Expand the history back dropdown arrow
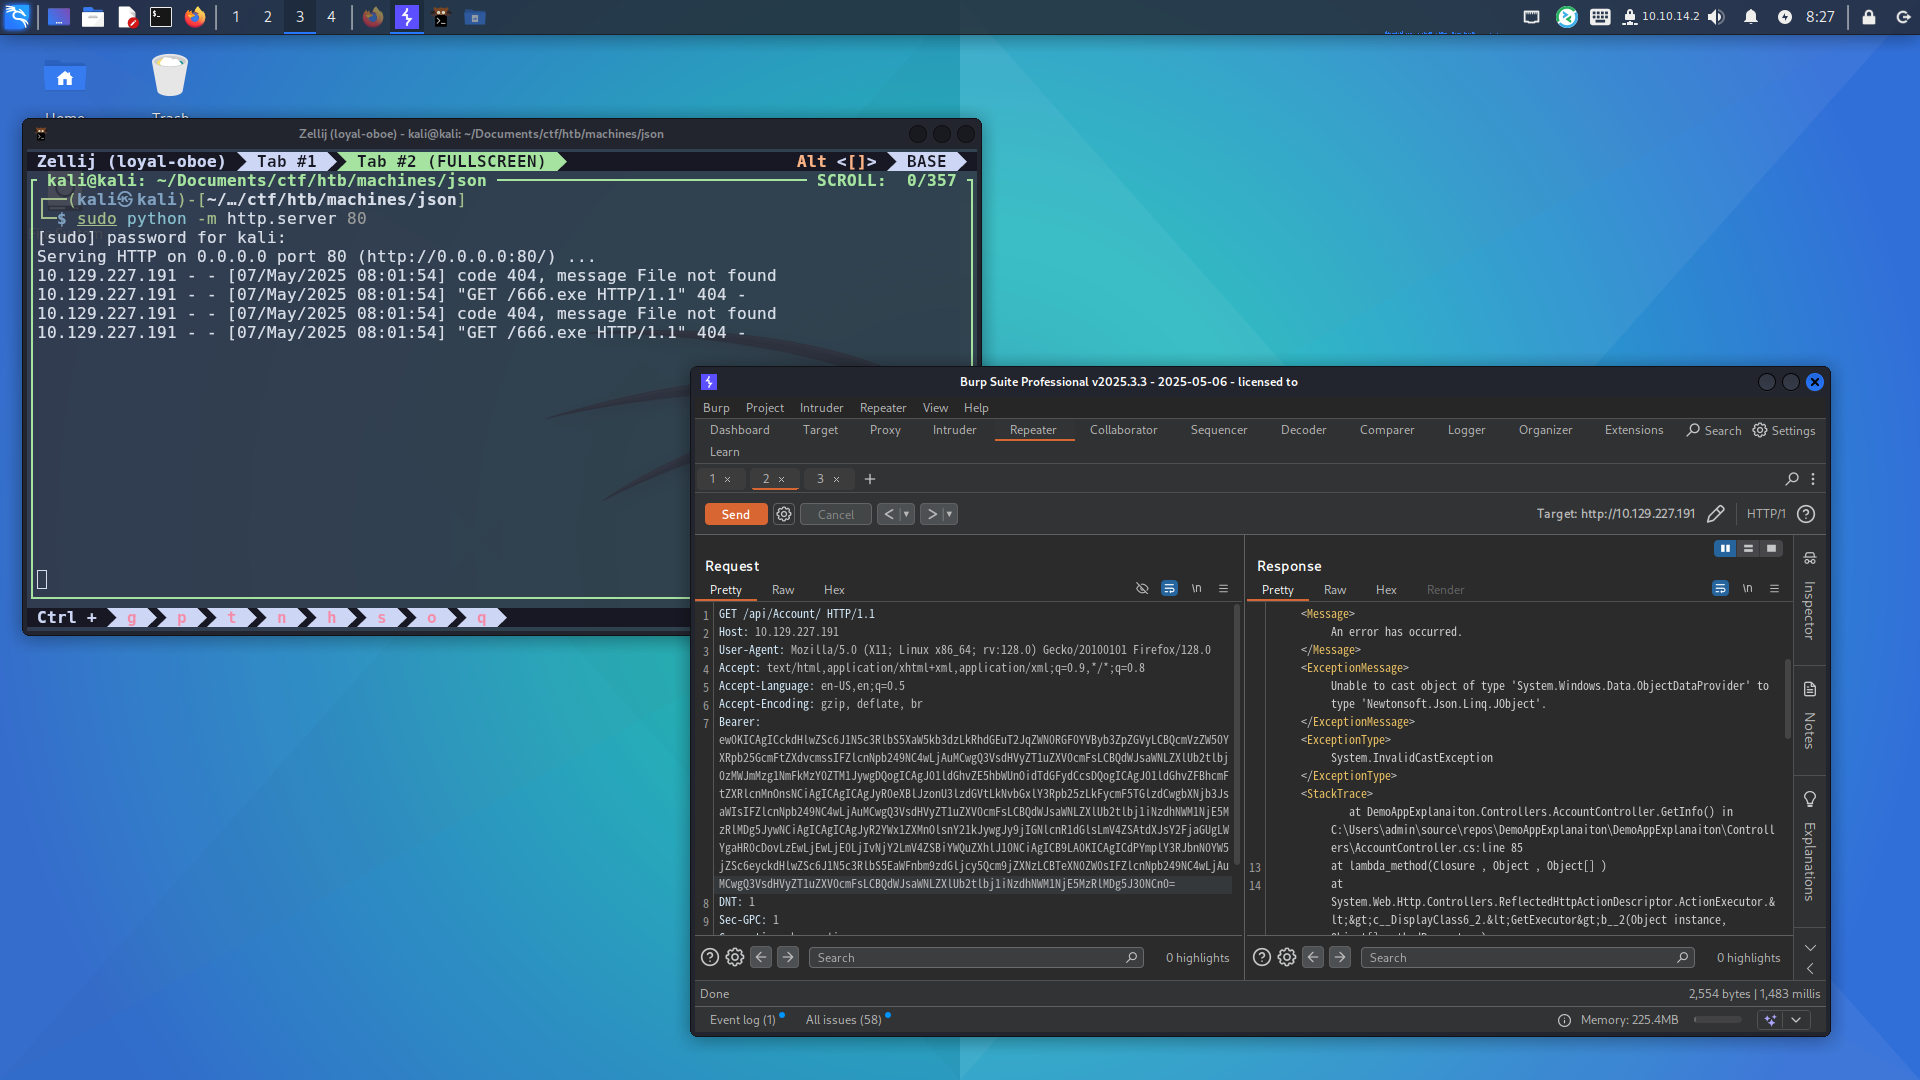1920x1080 pixels. tap(906, 514)
